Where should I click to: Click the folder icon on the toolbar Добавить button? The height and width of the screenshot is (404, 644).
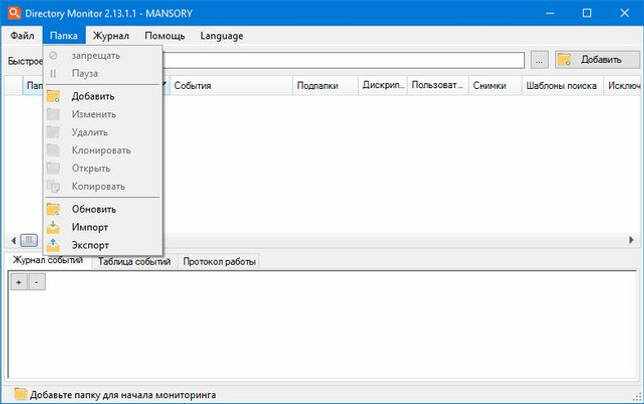point(565,60)
